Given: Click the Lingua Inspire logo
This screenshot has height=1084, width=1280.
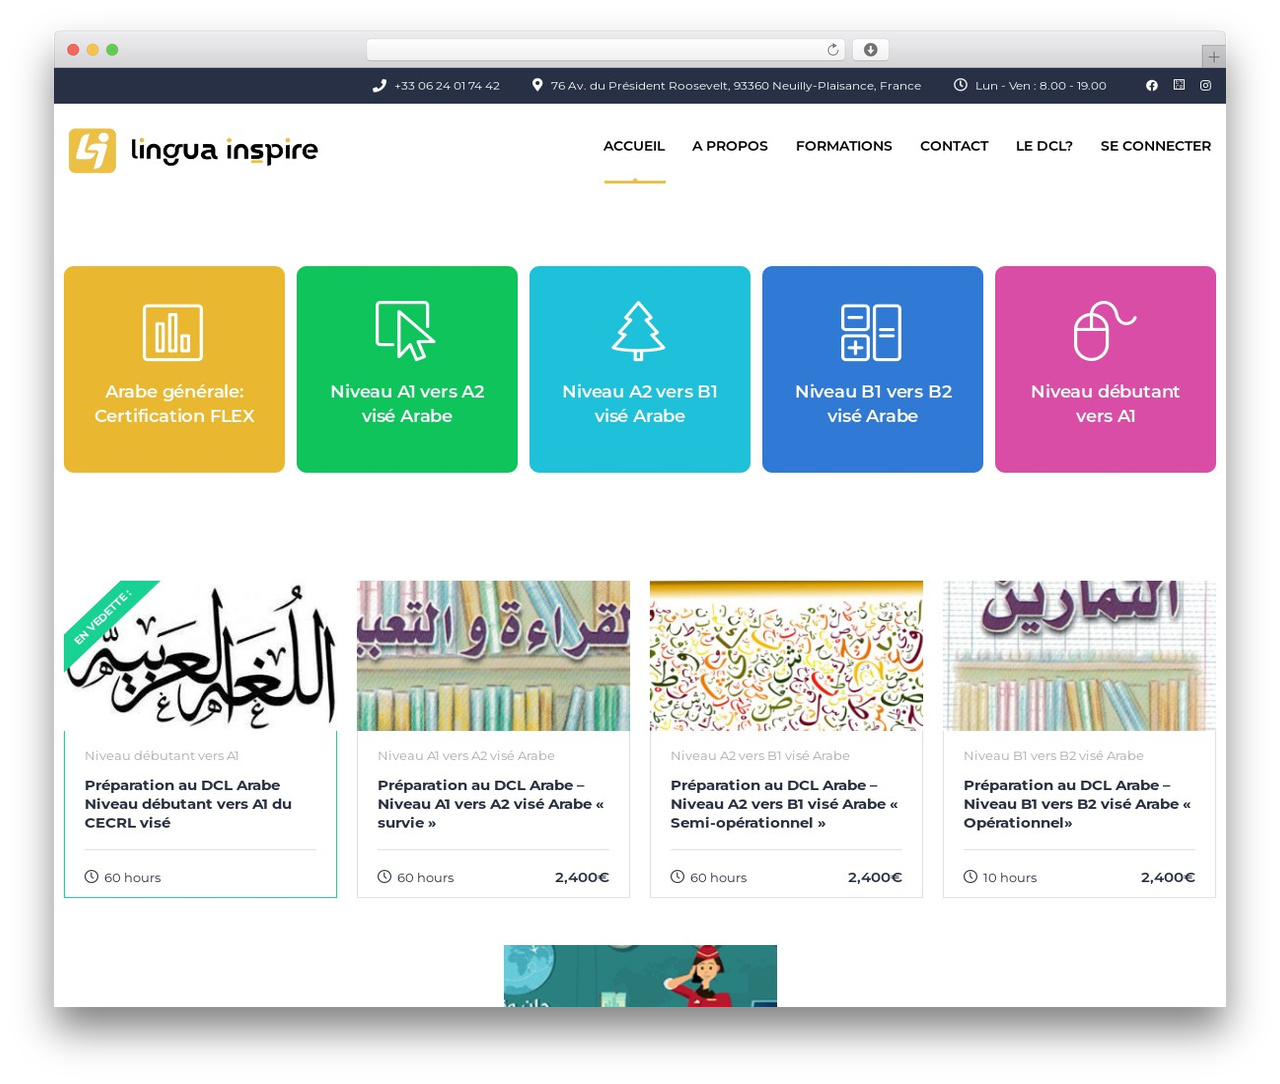Looking at the screenshot, I should click(193, 150).
